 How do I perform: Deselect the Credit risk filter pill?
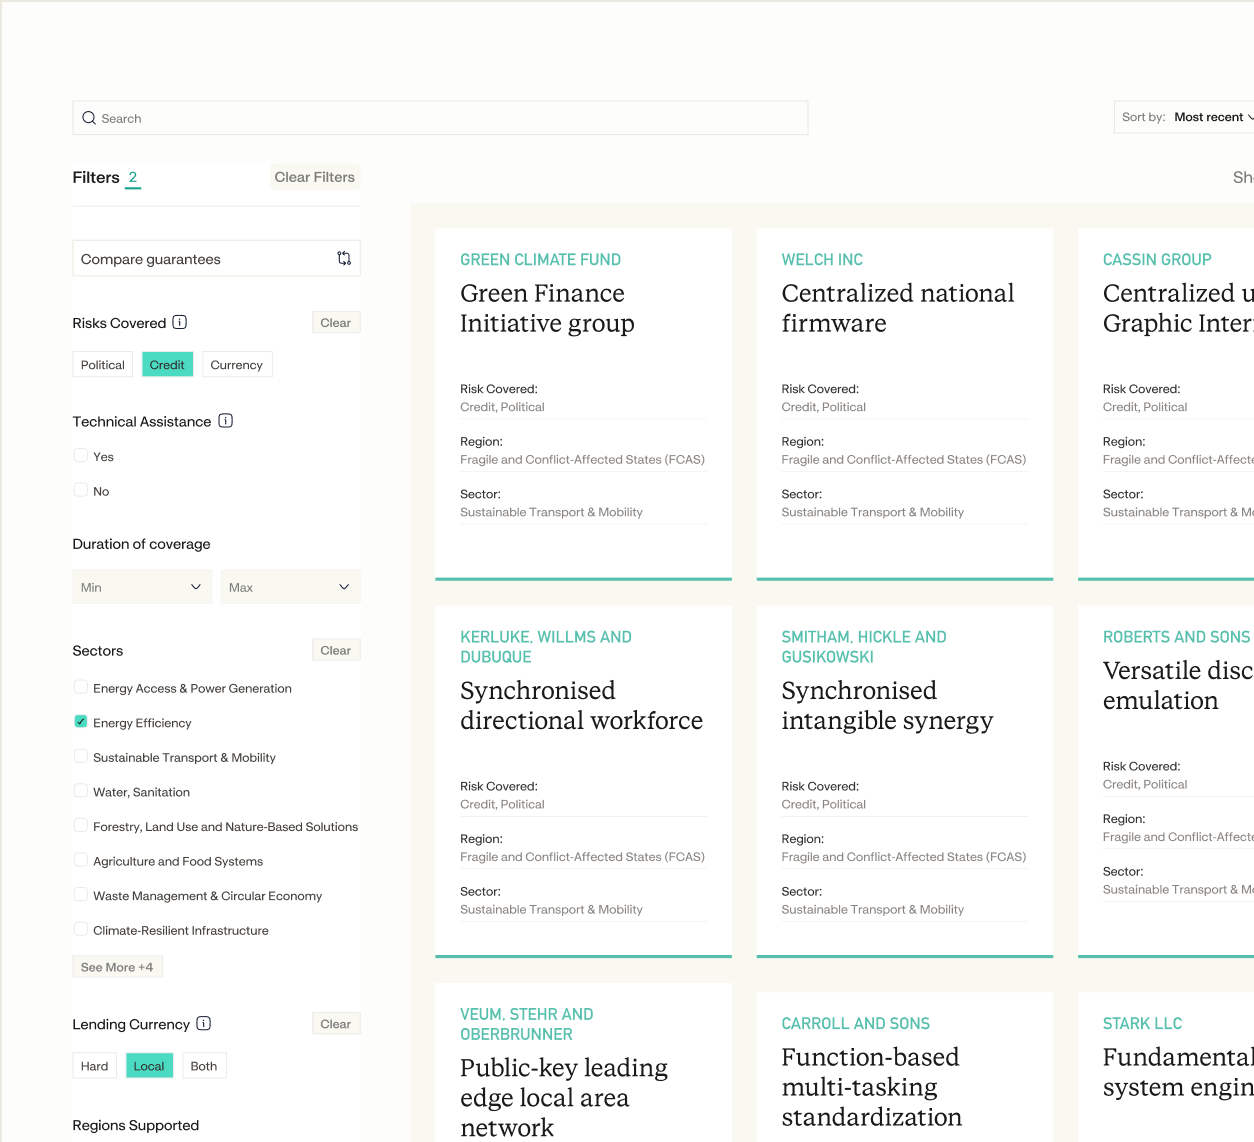point(167,364)
